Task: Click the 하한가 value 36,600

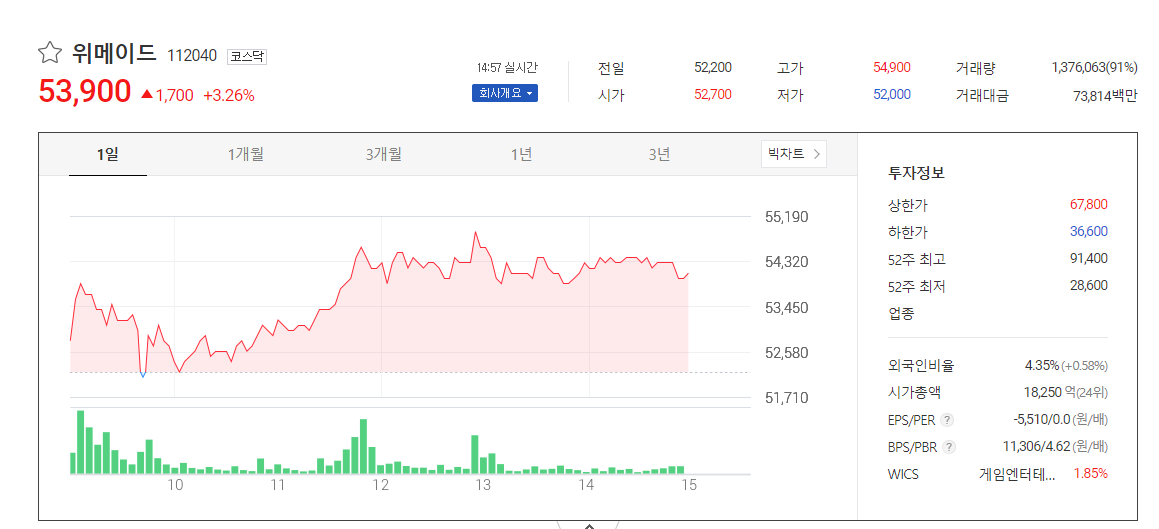Action: 1089,231
